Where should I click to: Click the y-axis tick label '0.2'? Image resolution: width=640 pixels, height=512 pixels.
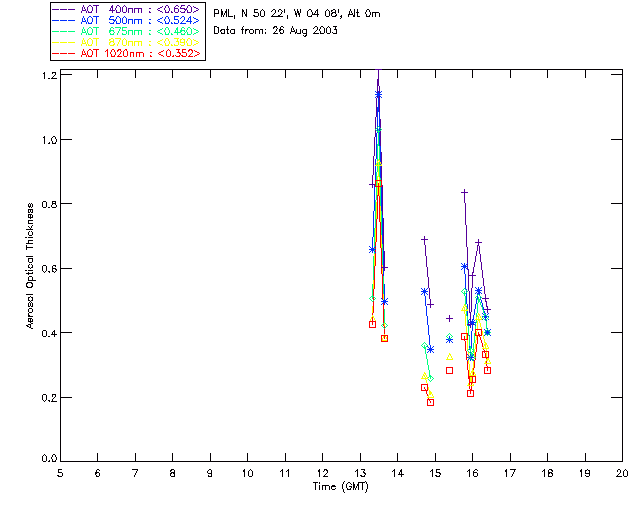[49, 397]
